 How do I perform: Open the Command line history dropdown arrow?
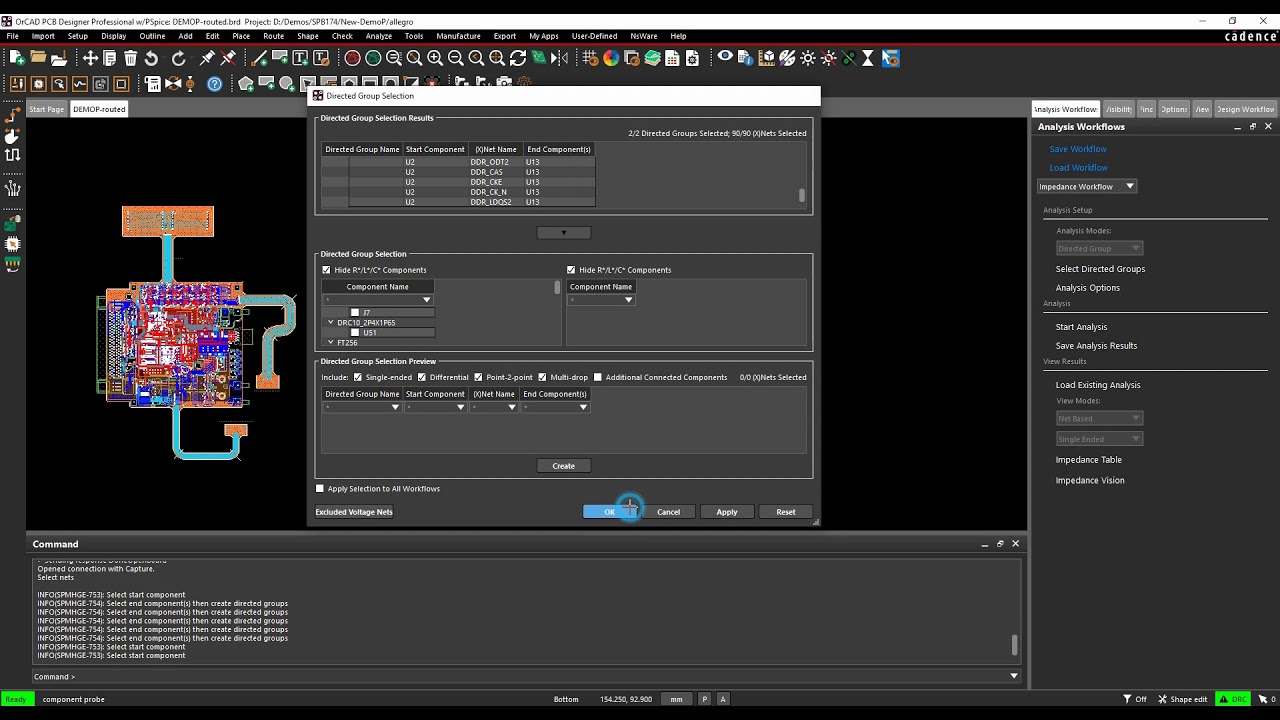[x=1014, y=676]
